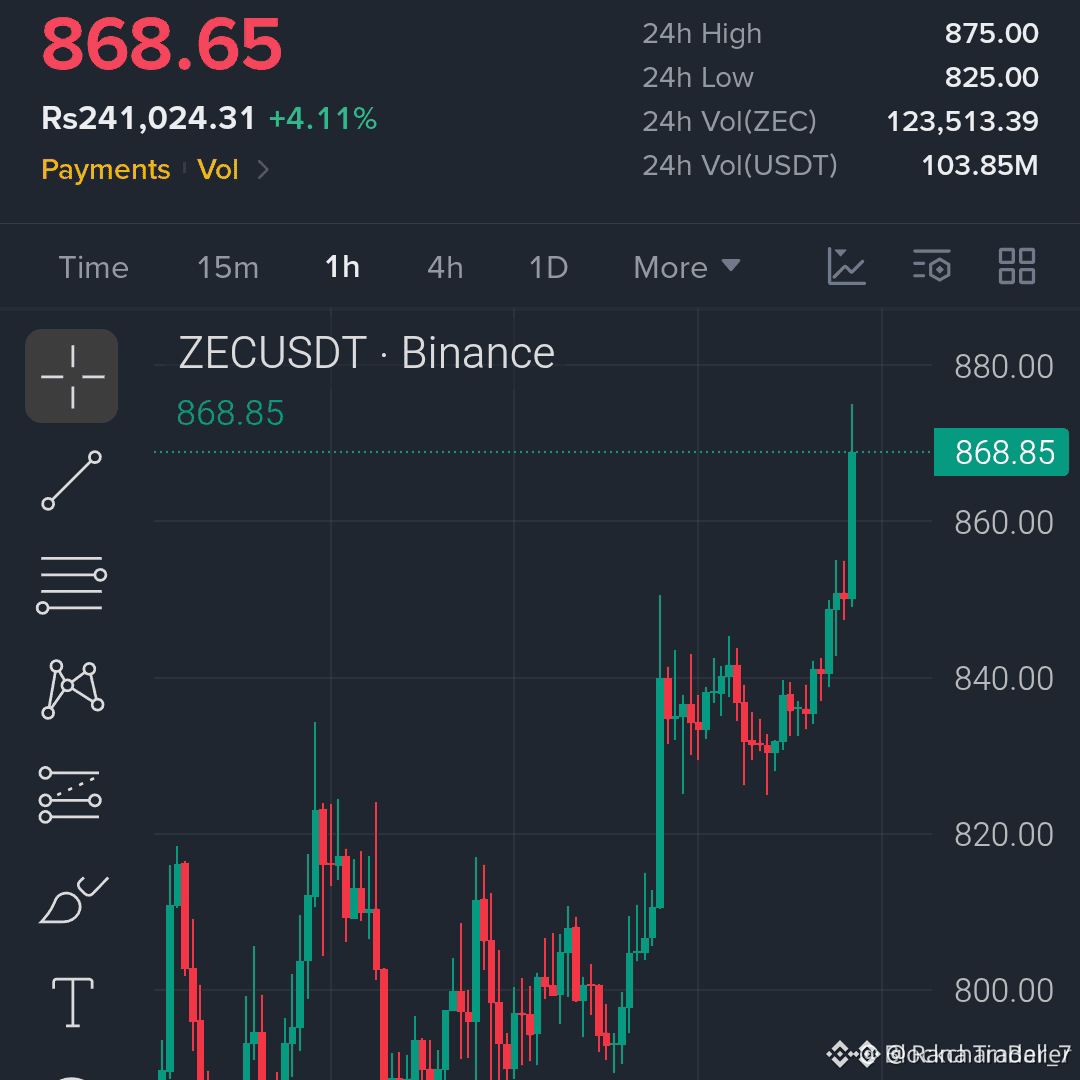Select the crosshair cursor tool
1080x1080 pixels.
[72, 376]
